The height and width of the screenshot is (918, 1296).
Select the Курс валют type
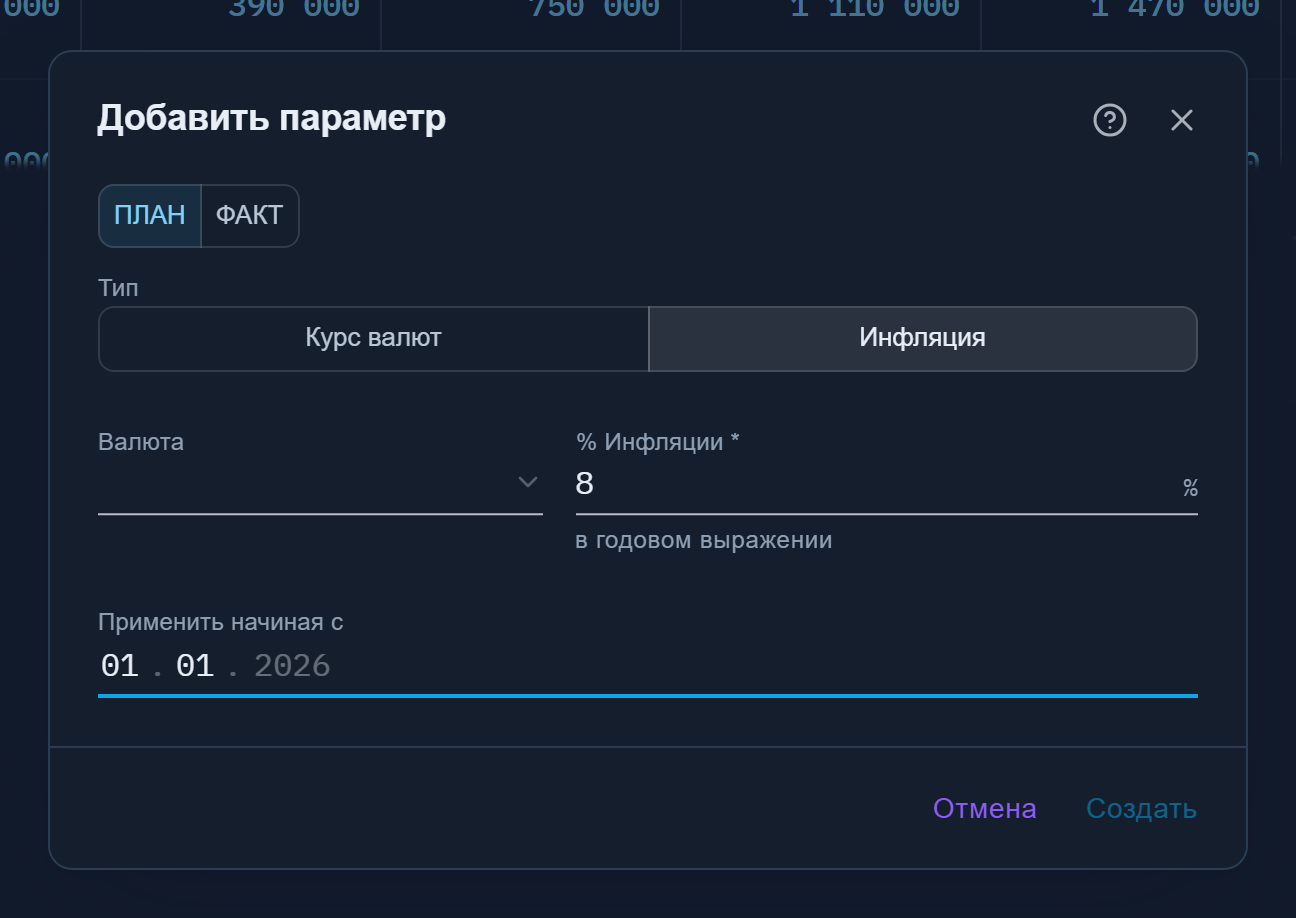coord(374,338)
